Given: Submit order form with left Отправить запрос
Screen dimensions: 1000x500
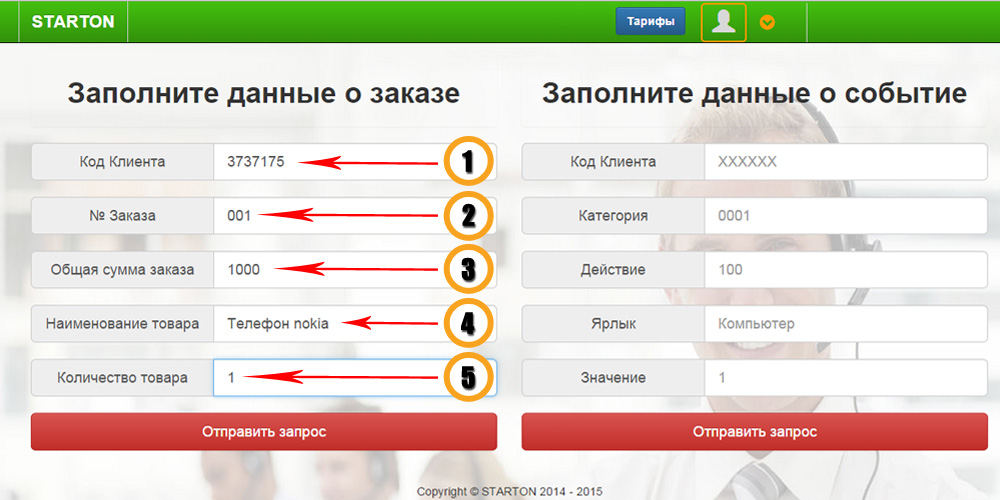Looking at the screenshot, I should point(264,432).
